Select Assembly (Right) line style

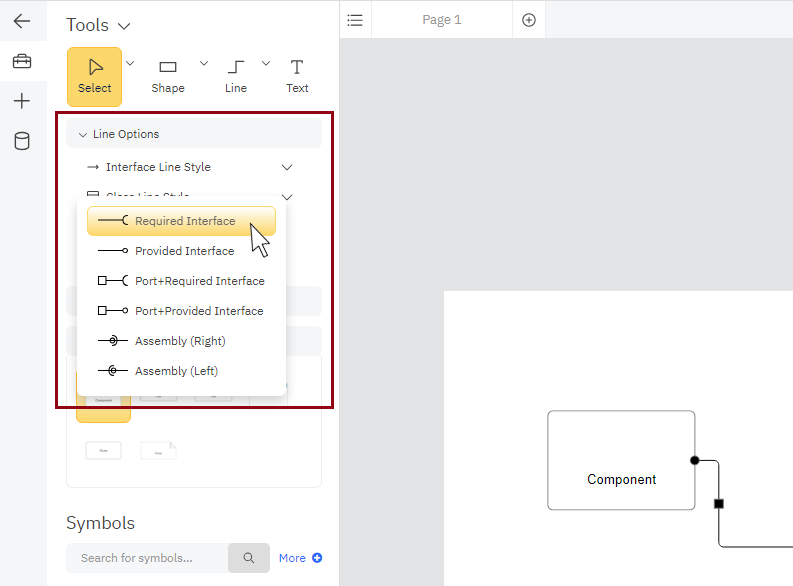(x=181, y=341)
